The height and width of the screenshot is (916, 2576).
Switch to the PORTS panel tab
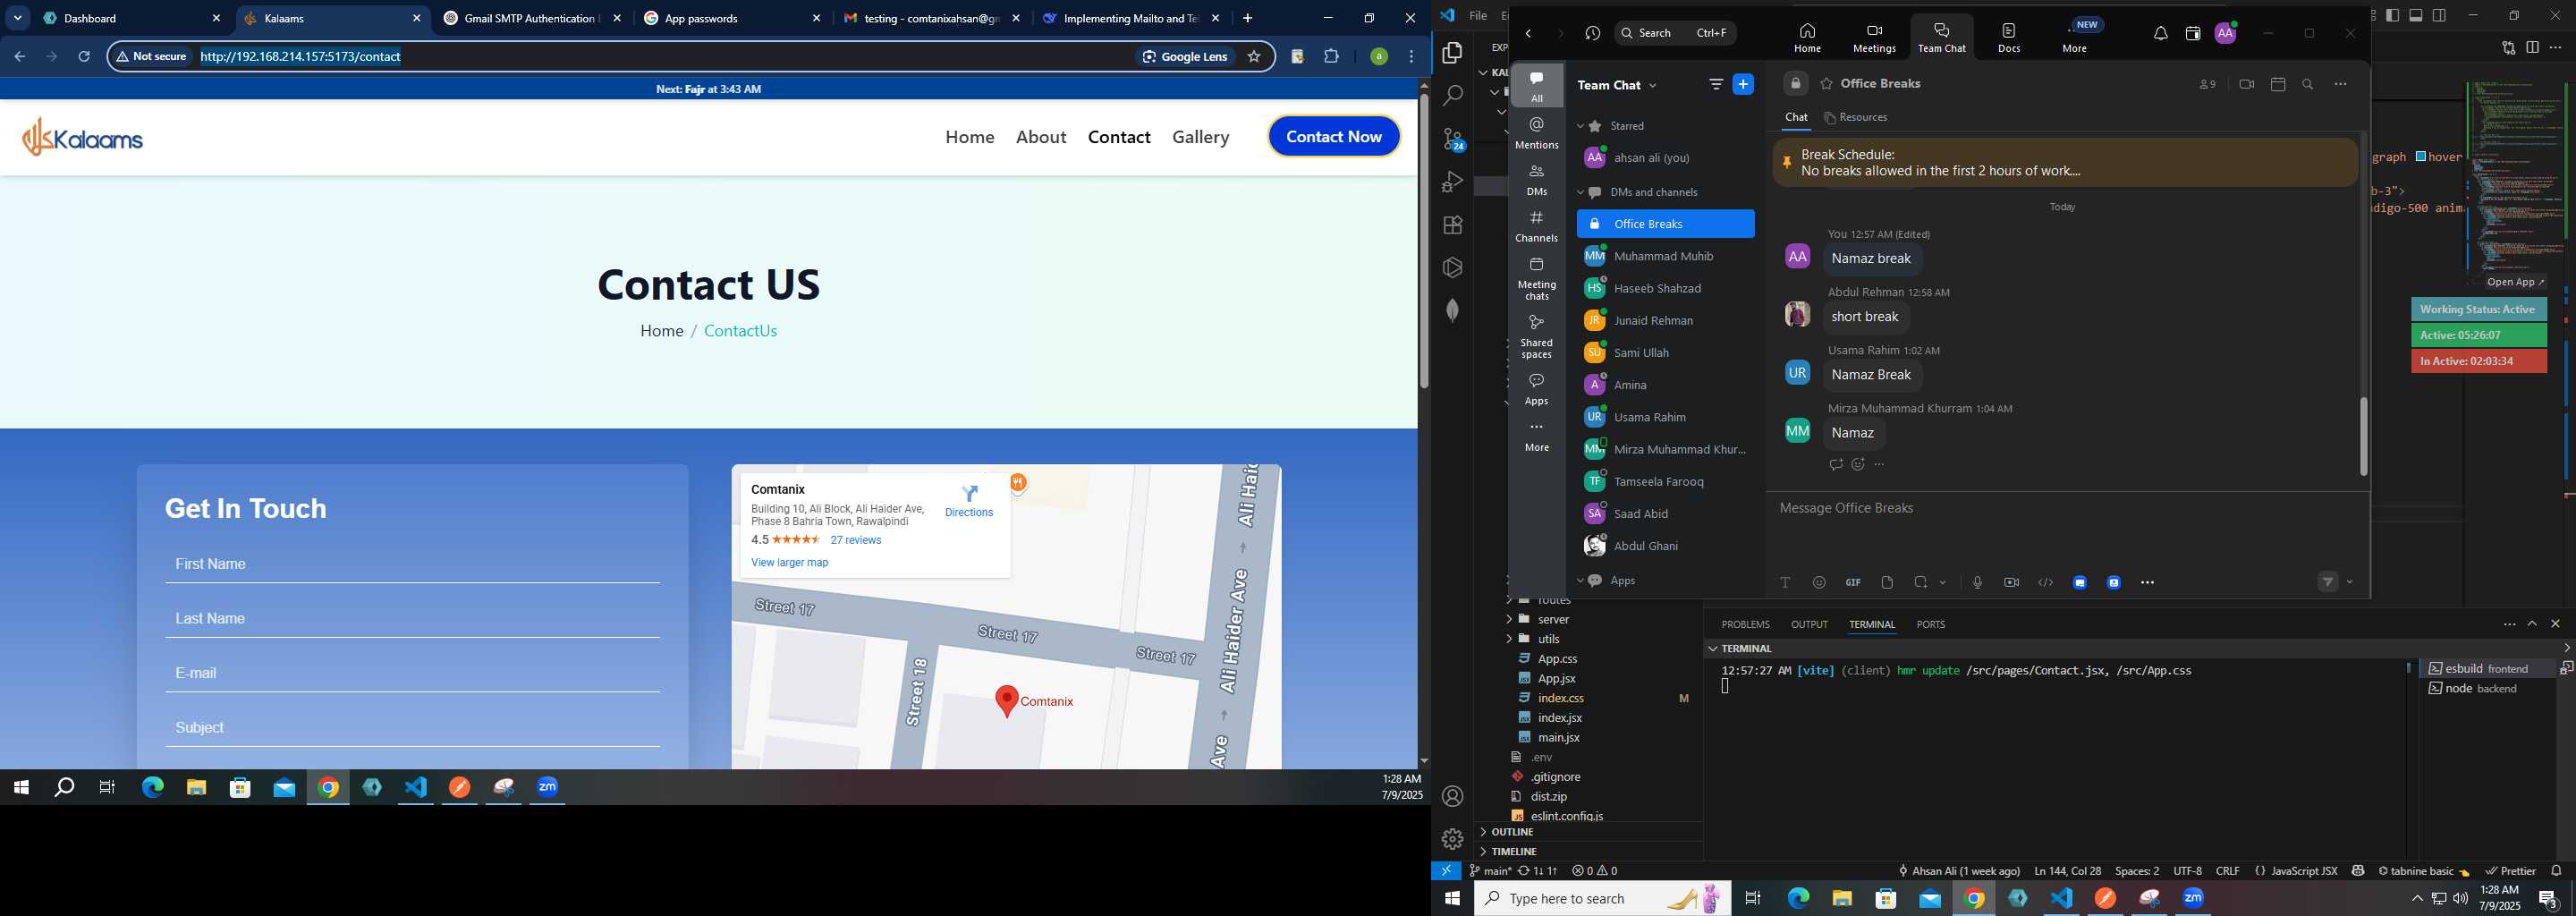[x=1930, y=625]
